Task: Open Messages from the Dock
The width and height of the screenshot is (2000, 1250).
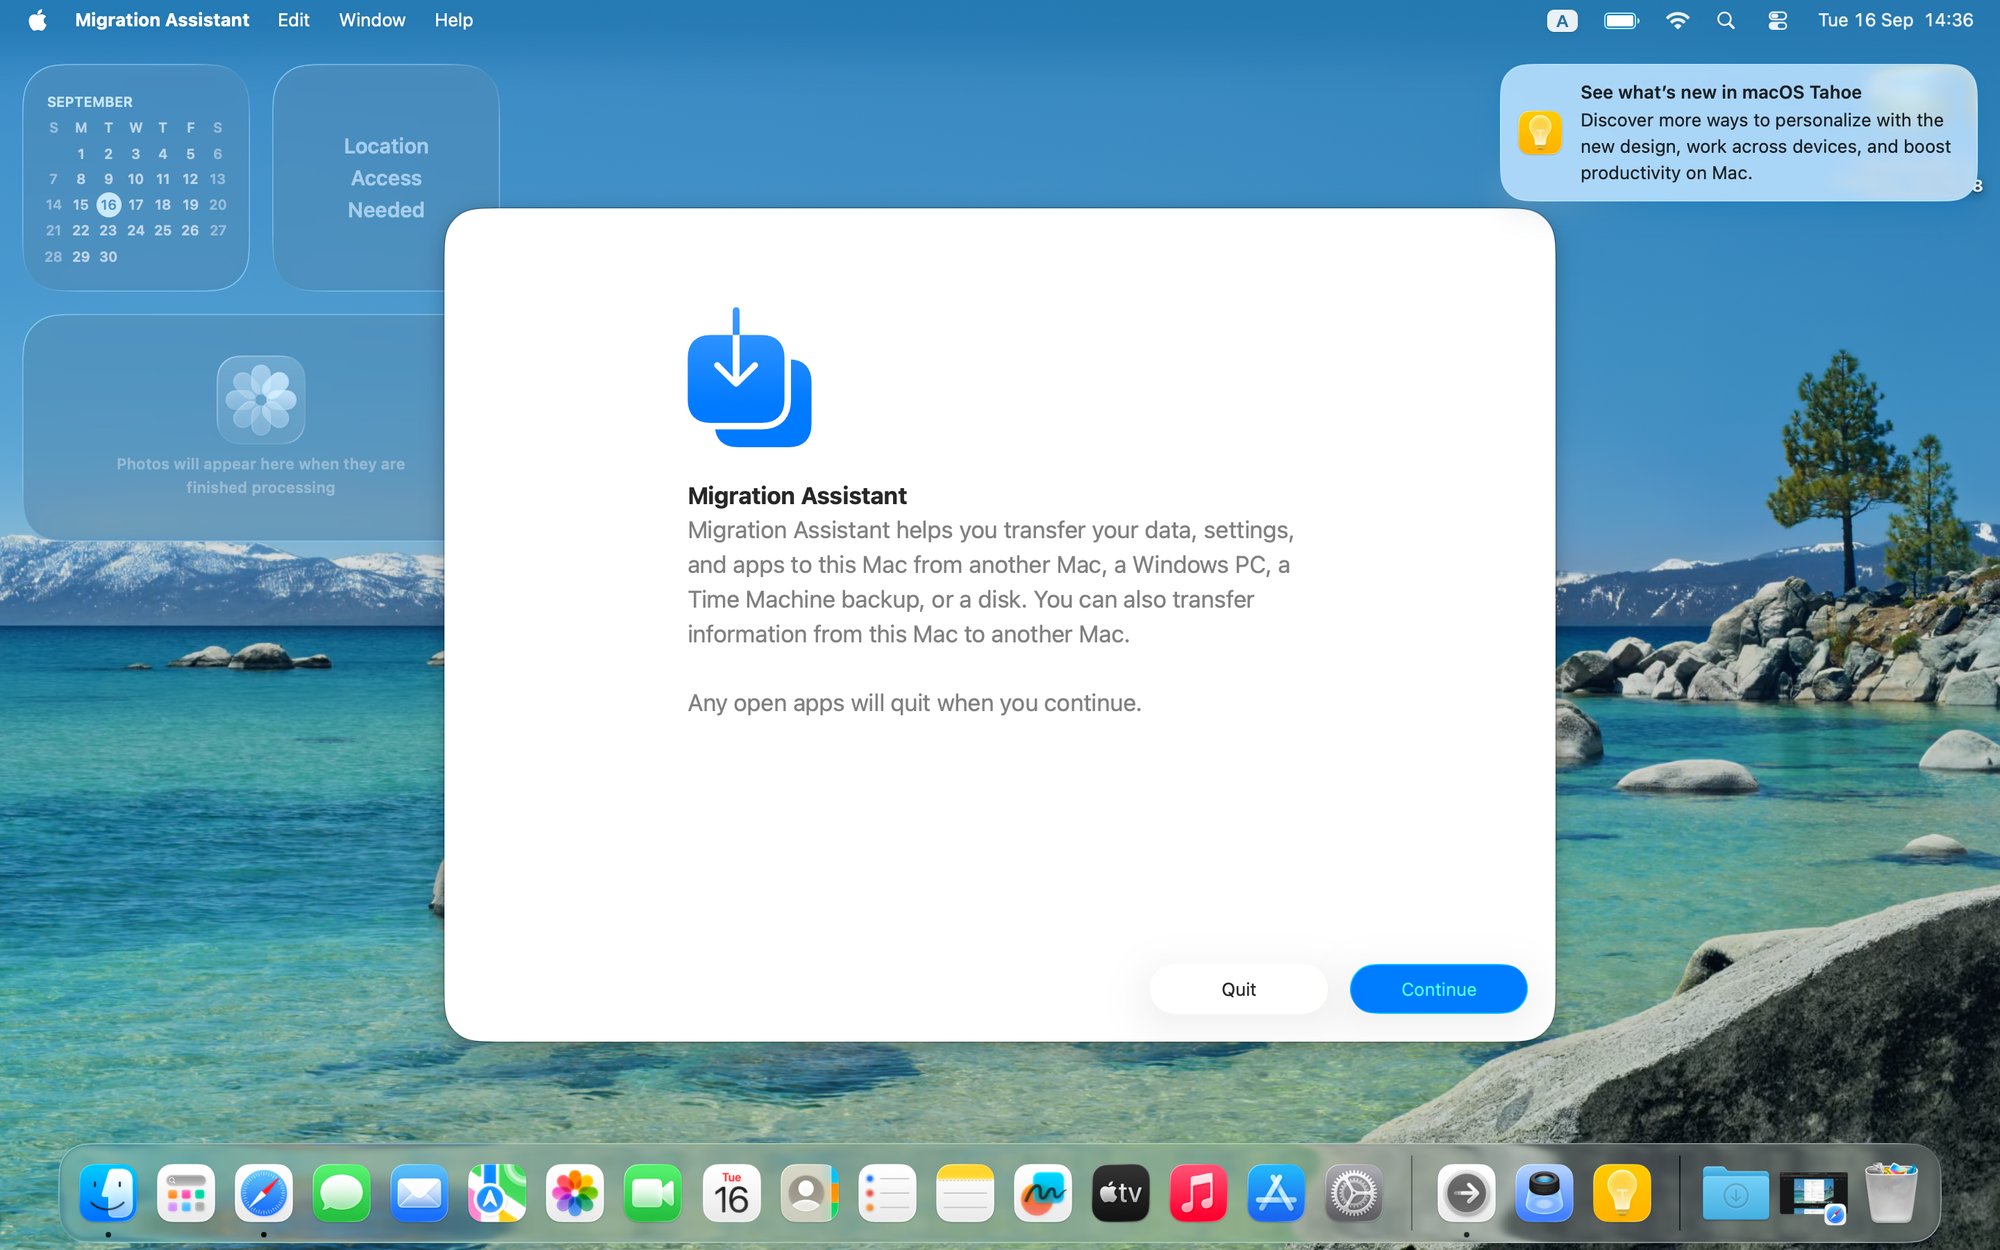Action: click(x=341, y=1193)
